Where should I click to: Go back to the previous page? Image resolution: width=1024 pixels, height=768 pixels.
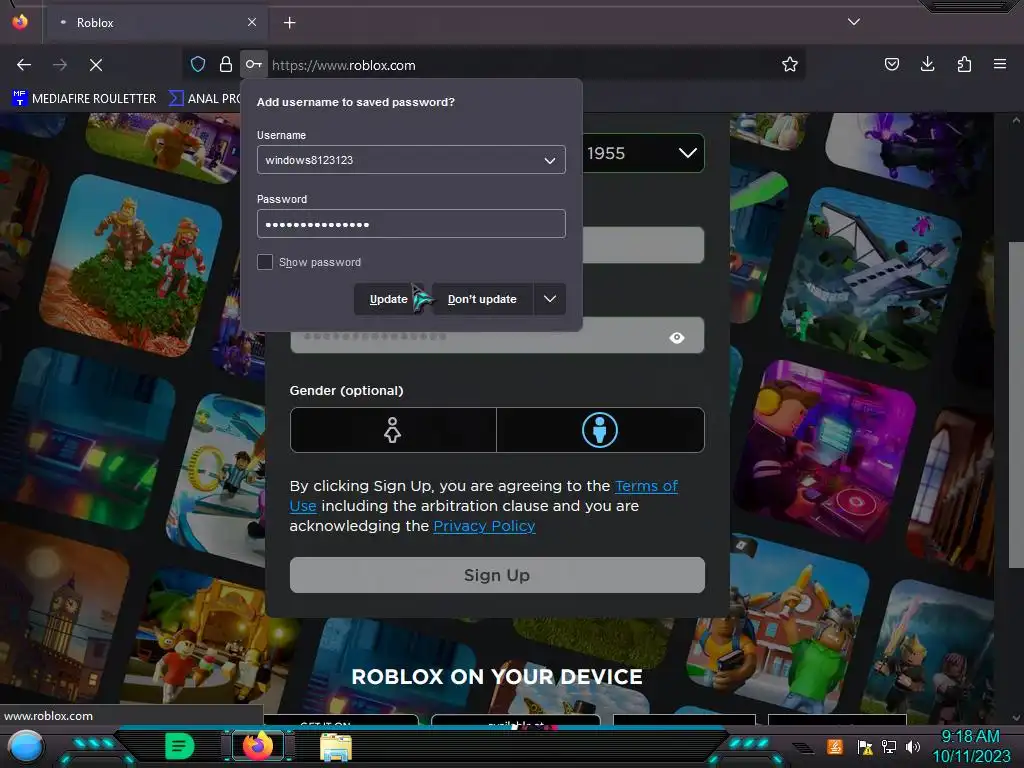pos(24,65)
